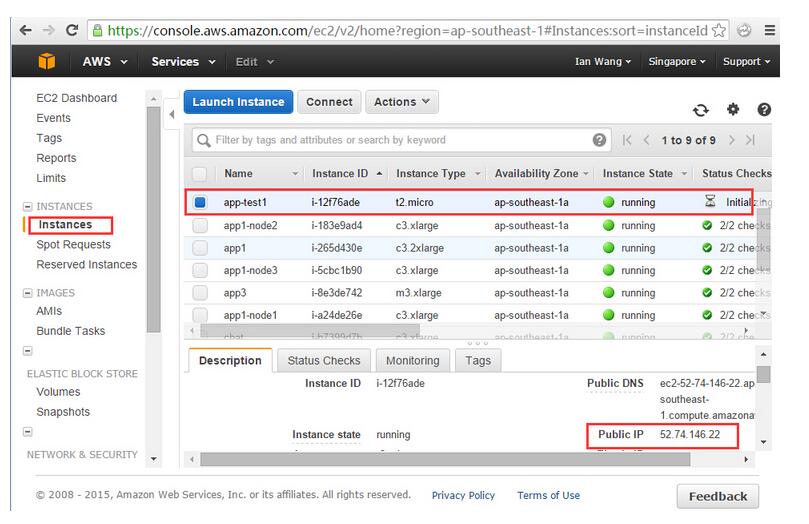Collapse the IMAGES section in the sidebar
This screenshot has width=809, height=524.
28,293
